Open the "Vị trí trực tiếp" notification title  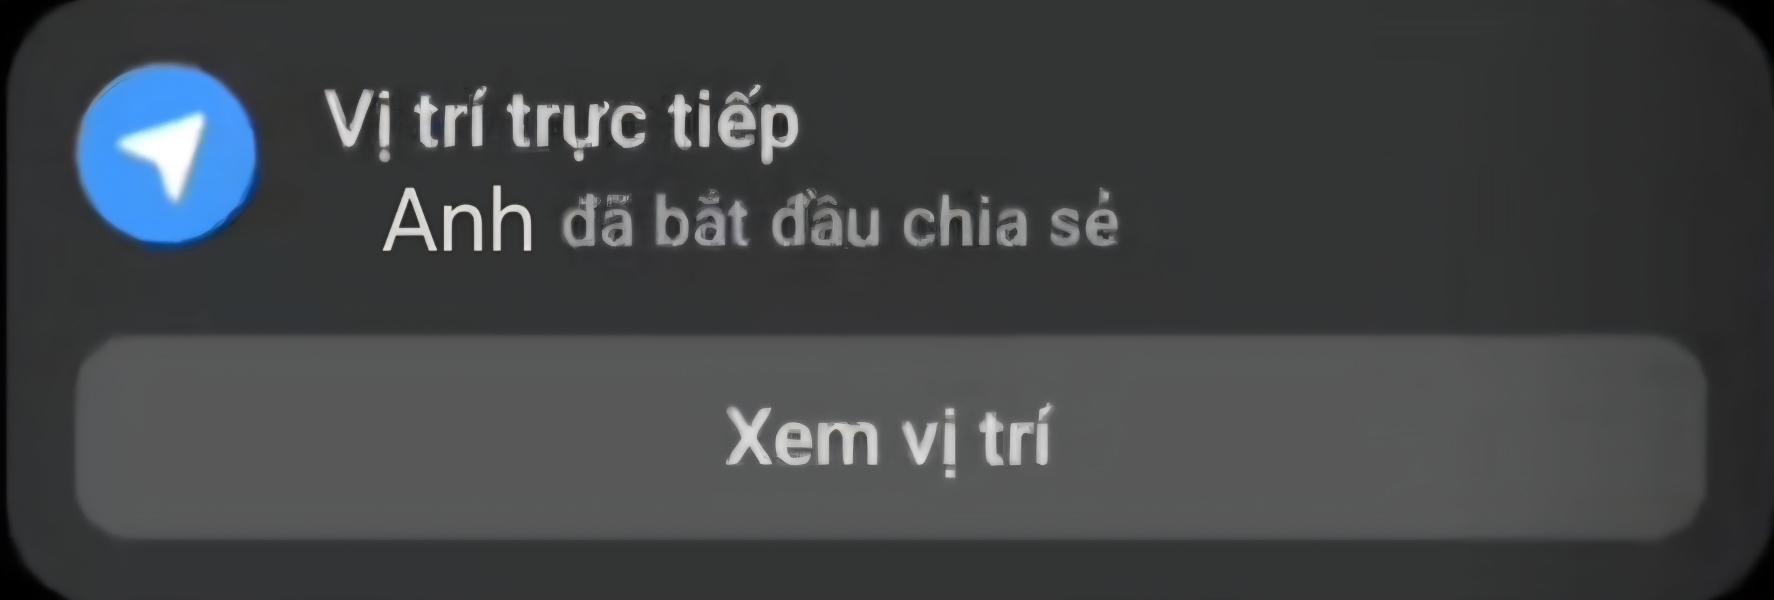point(562,124)
